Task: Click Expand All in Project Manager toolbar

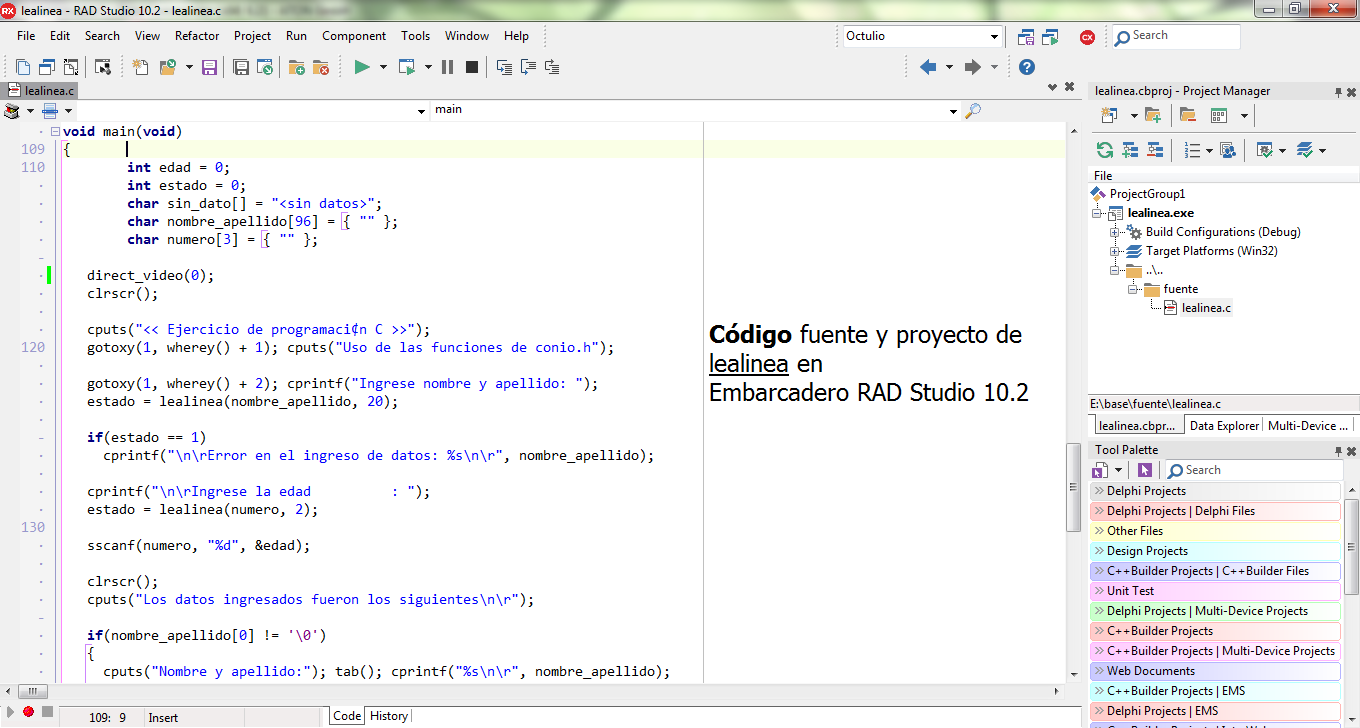Action: (1130, 150)
